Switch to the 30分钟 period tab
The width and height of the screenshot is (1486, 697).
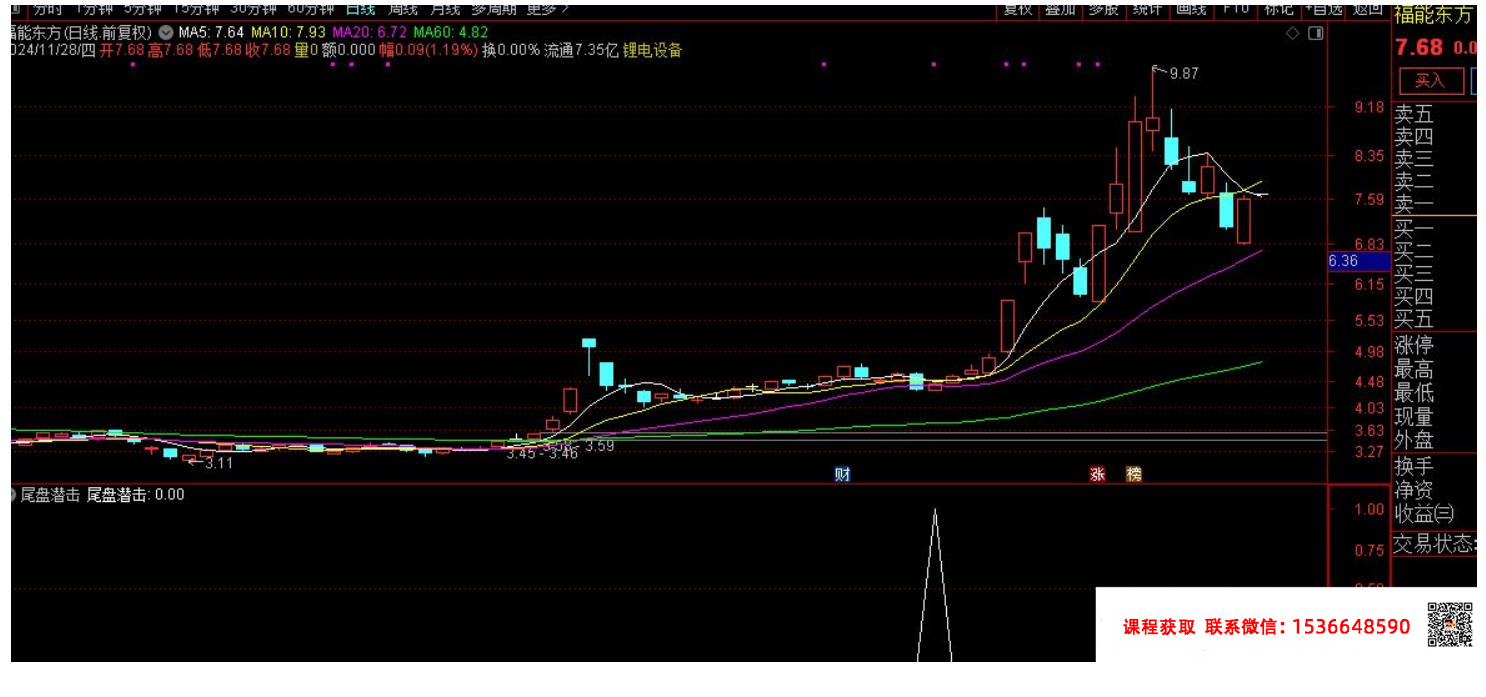tap(252, 8)
